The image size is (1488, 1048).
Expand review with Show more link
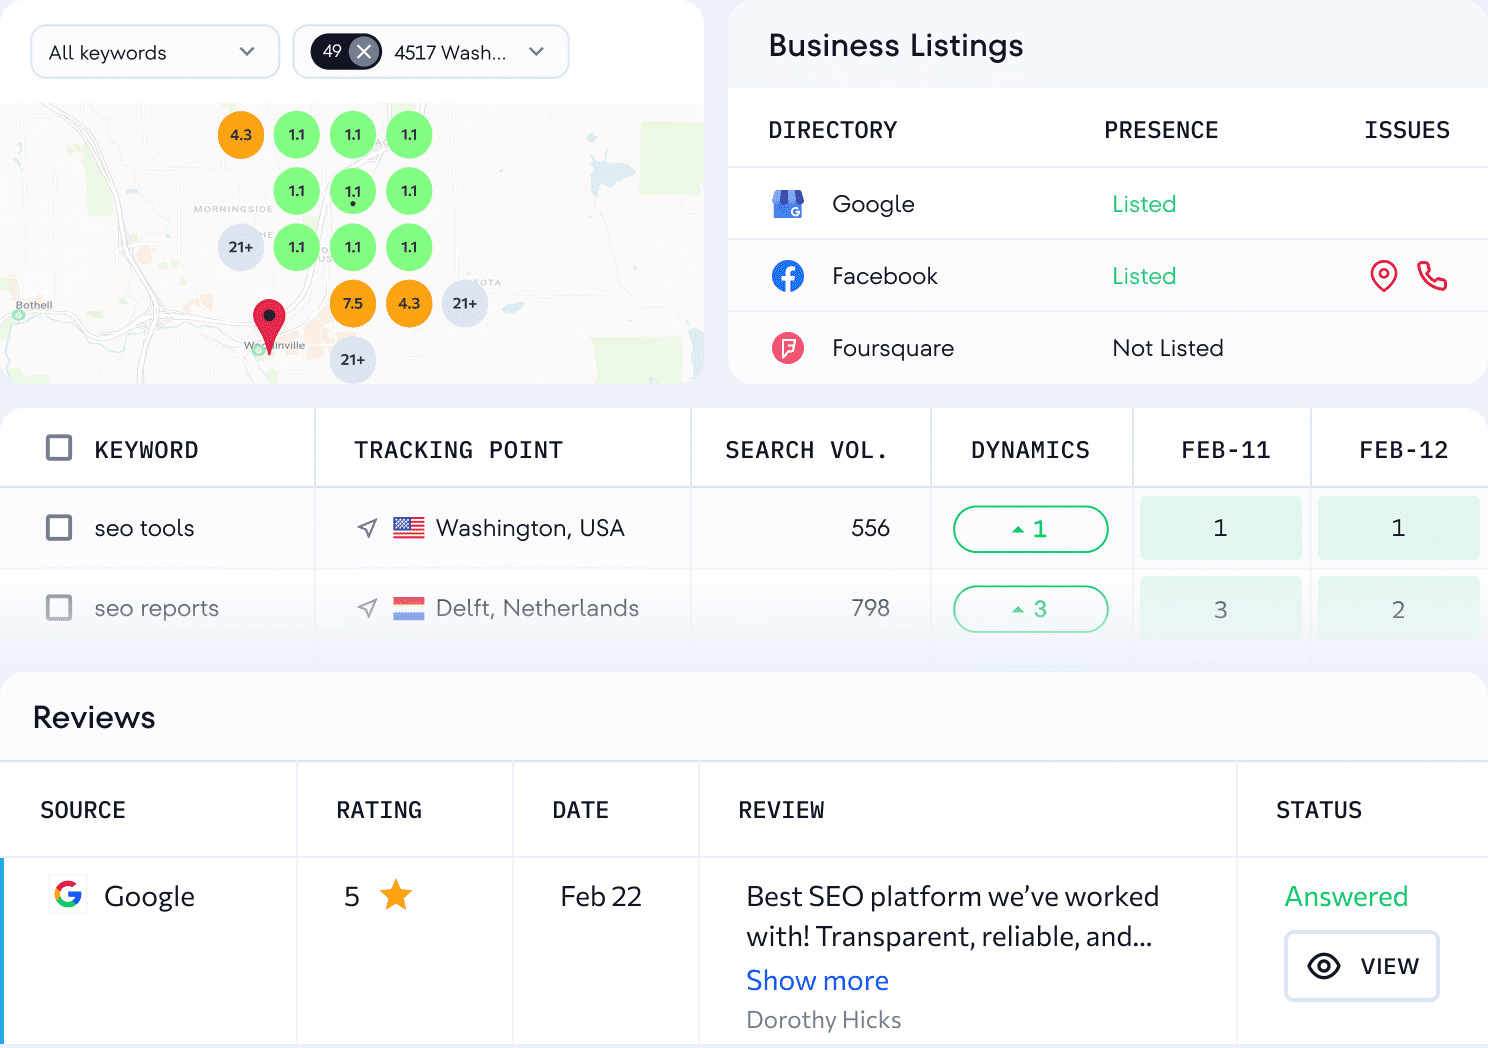pyautogui.click(x=817, y=980)
